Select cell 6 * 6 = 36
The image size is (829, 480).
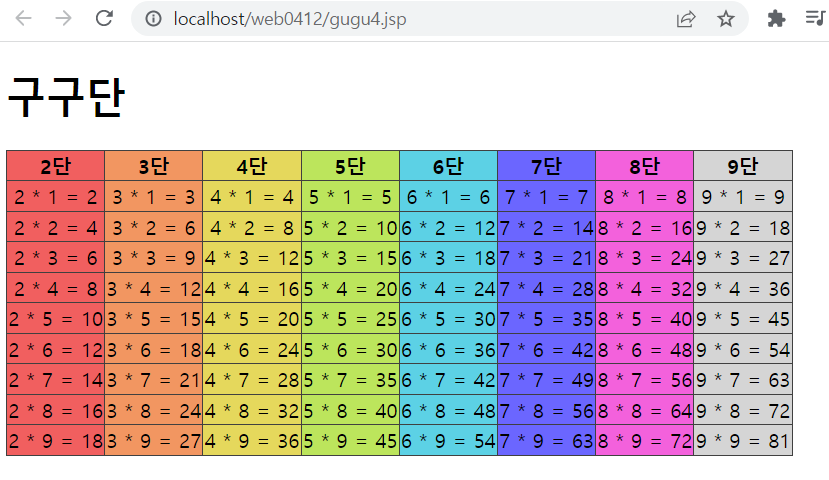coord(448,349)
